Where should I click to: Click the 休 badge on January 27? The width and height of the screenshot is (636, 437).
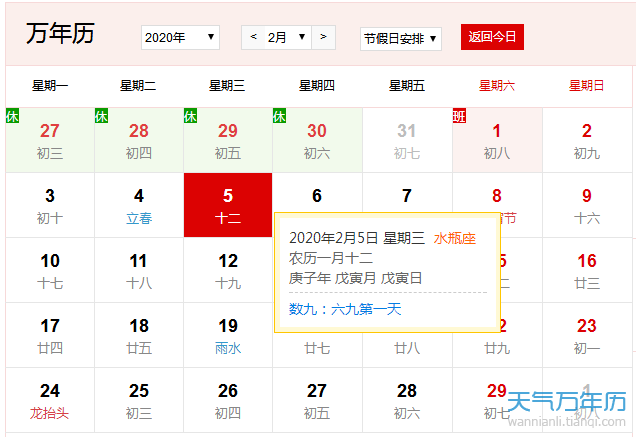tap(13, 116)
